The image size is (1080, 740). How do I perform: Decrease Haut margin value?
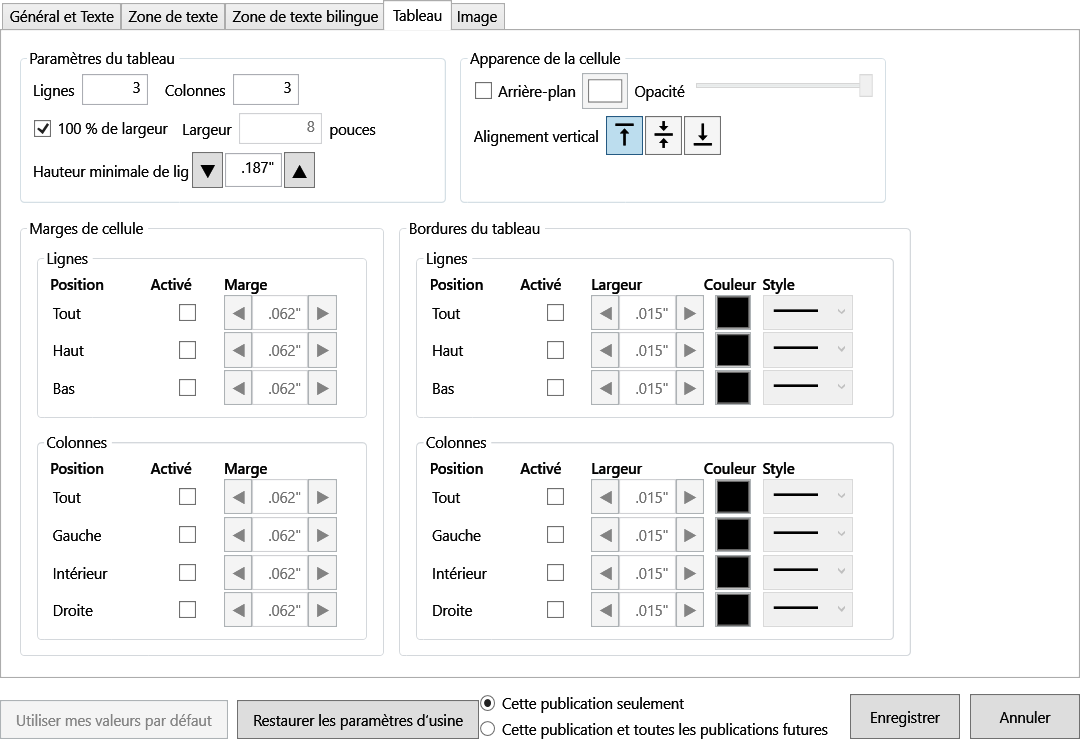(238, 350)
